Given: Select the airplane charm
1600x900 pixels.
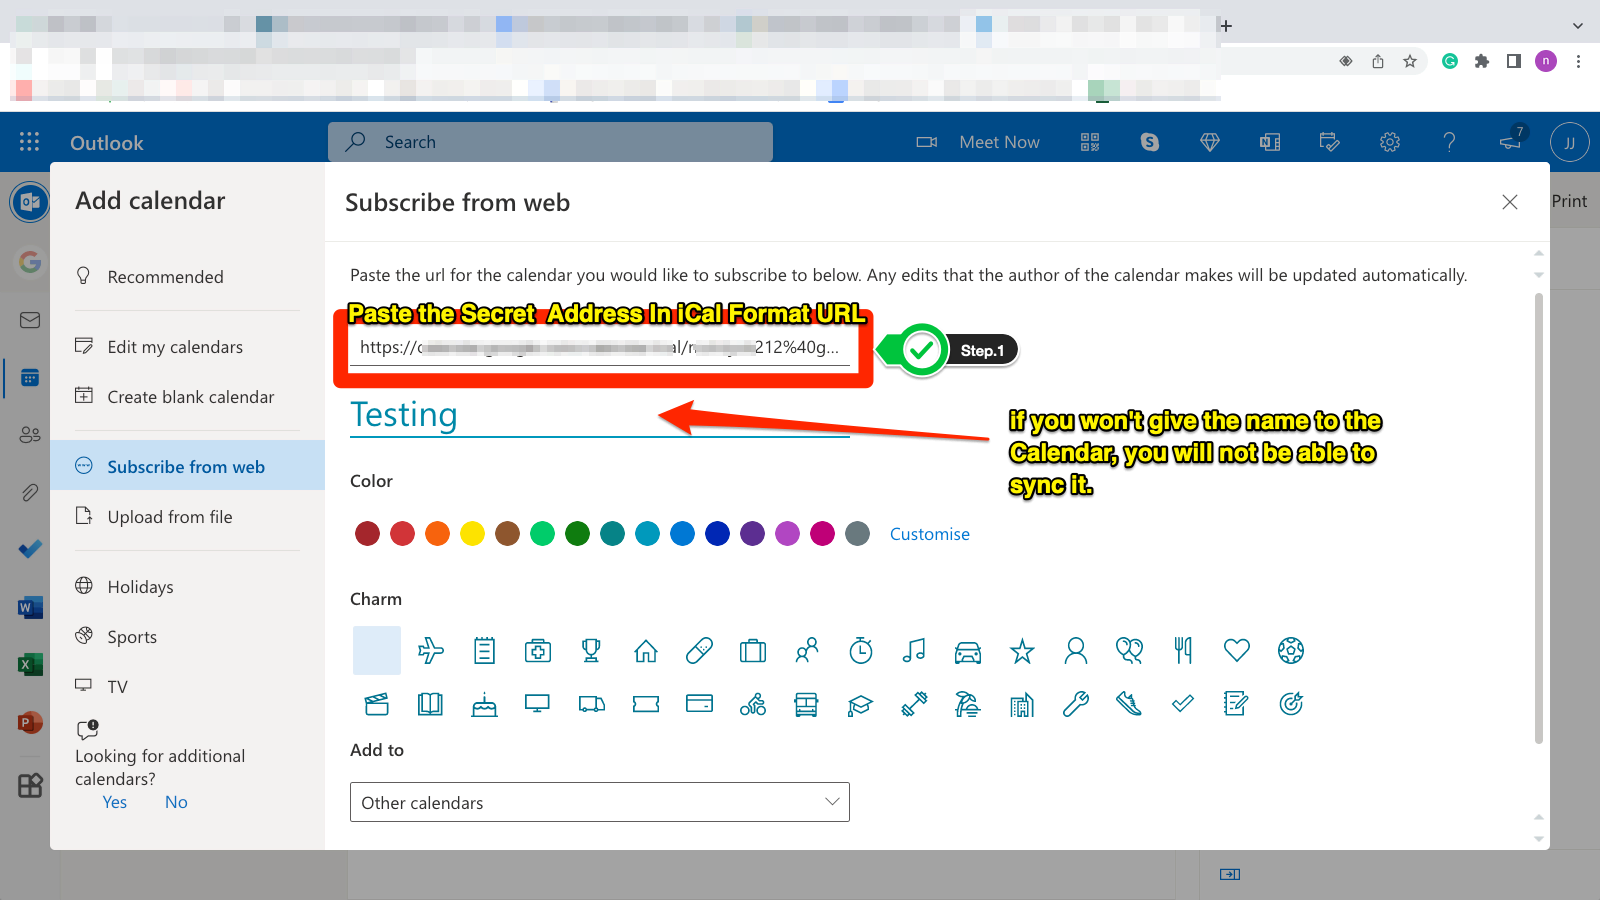Looking at the screenshot, I should [431, 650].
